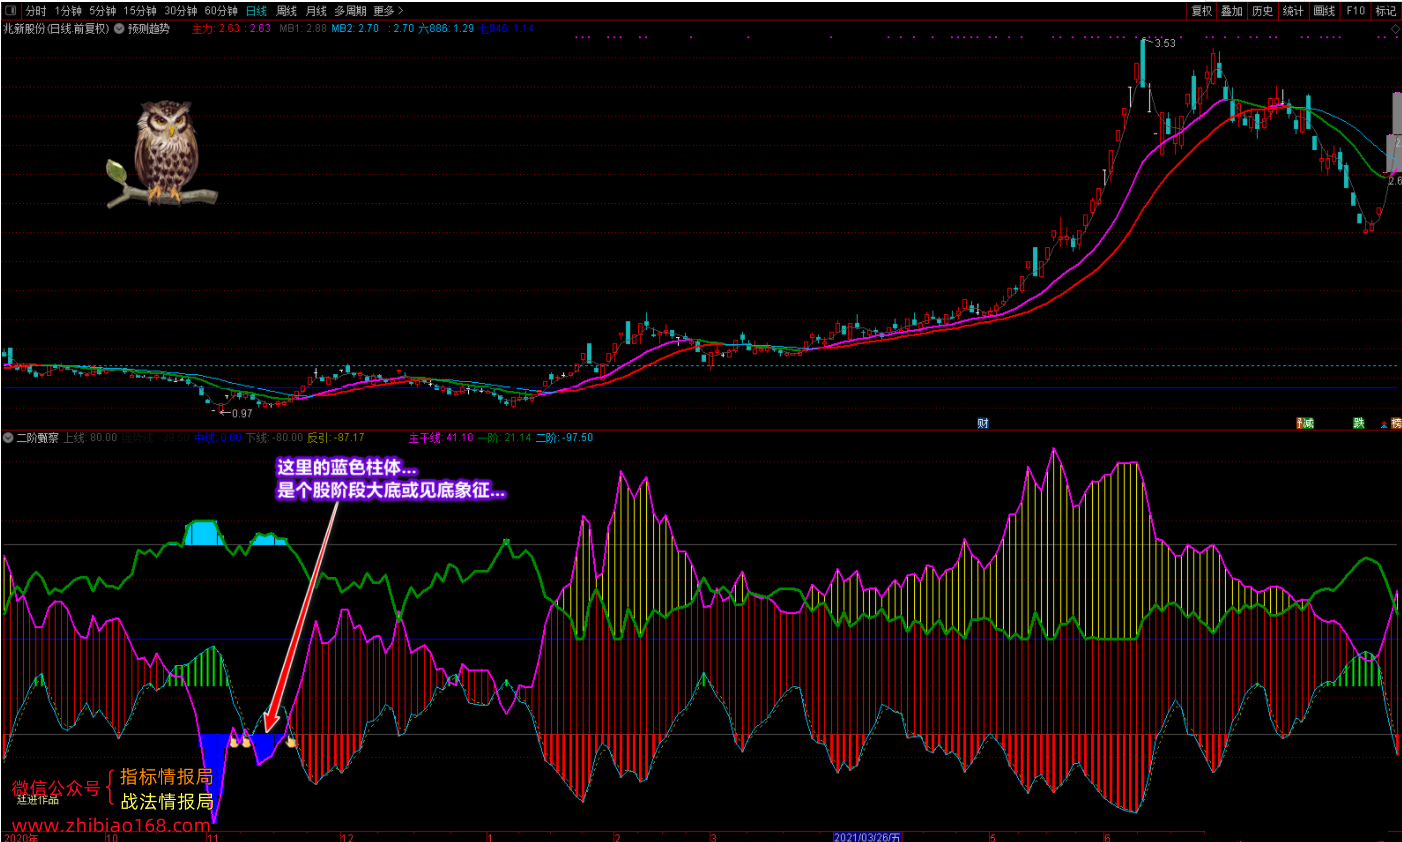Click the 减 marker icon
1402x842 pixels.
pos(1306,424)
